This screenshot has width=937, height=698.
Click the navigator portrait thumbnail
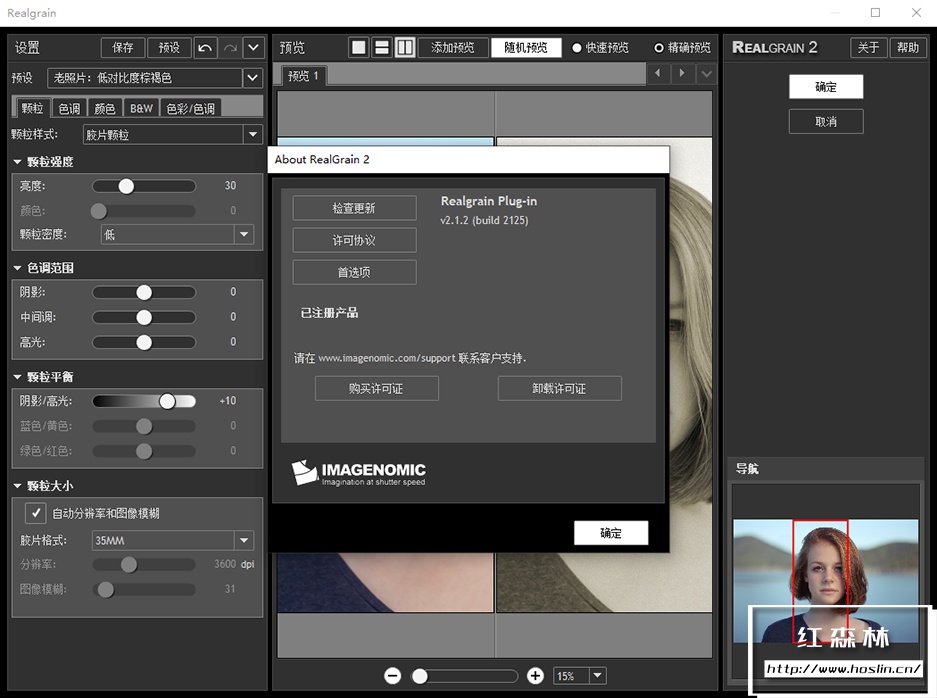[x=820, y=581]
